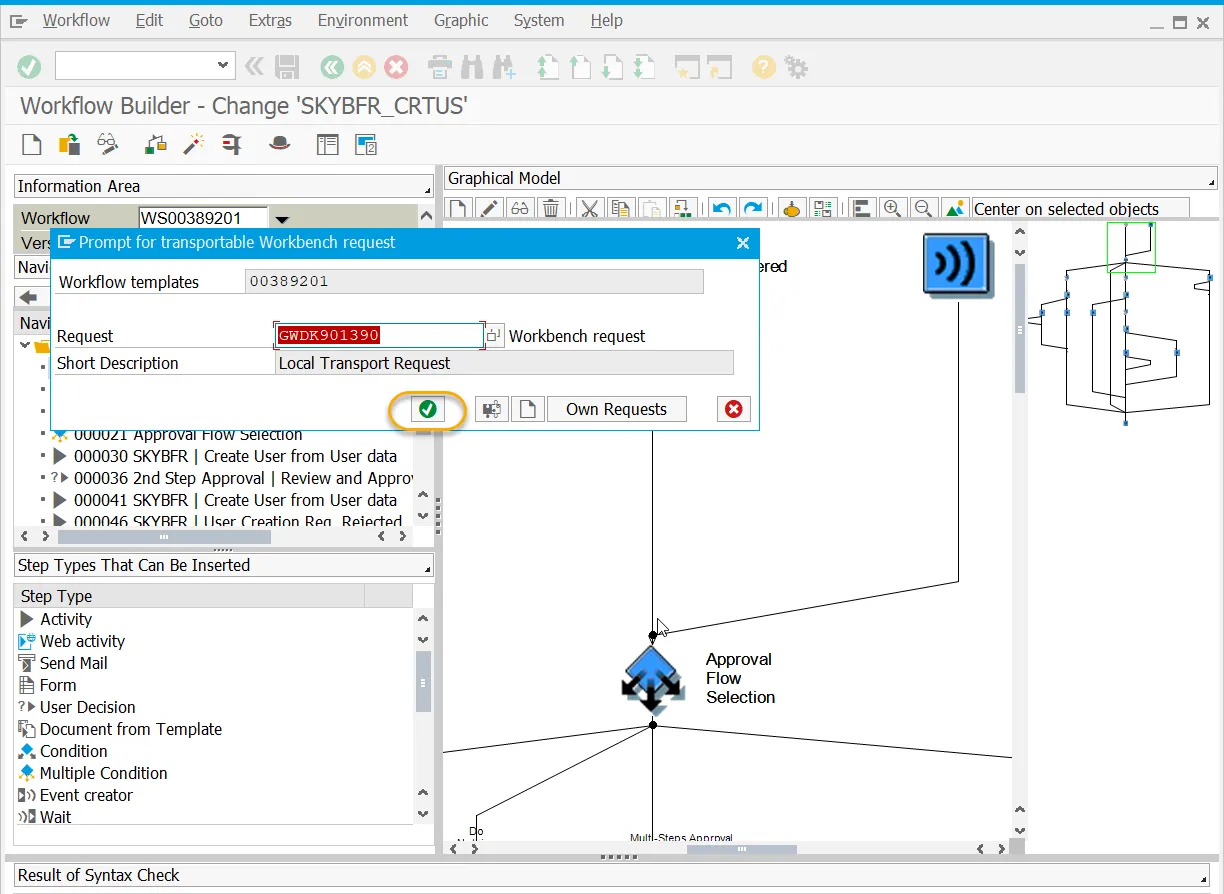Click the Delete trash icon in the Graphical Model toolbar
This screenshot has height=894, width=1224.
coord(551,208)
